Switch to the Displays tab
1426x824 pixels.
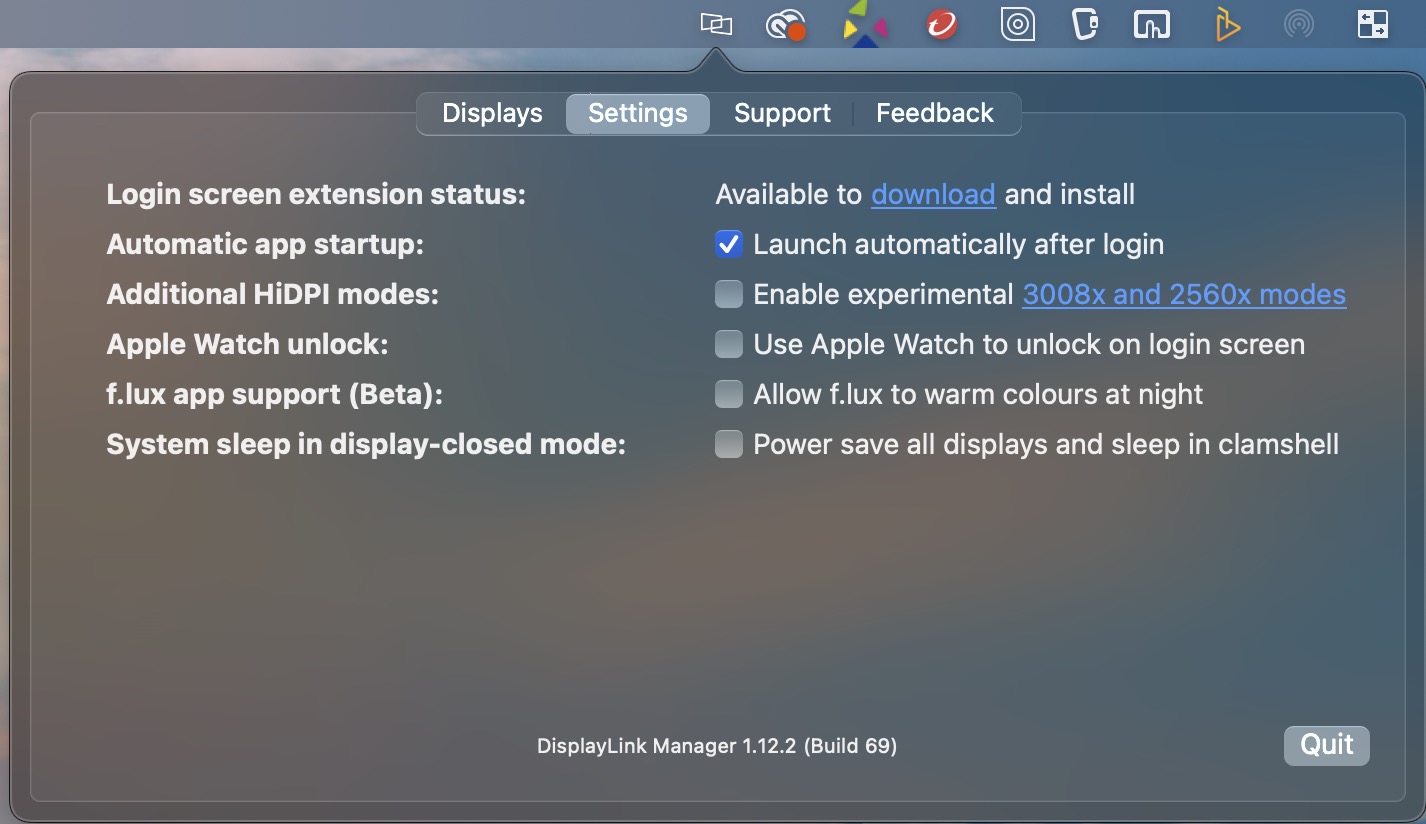[491, 113]
